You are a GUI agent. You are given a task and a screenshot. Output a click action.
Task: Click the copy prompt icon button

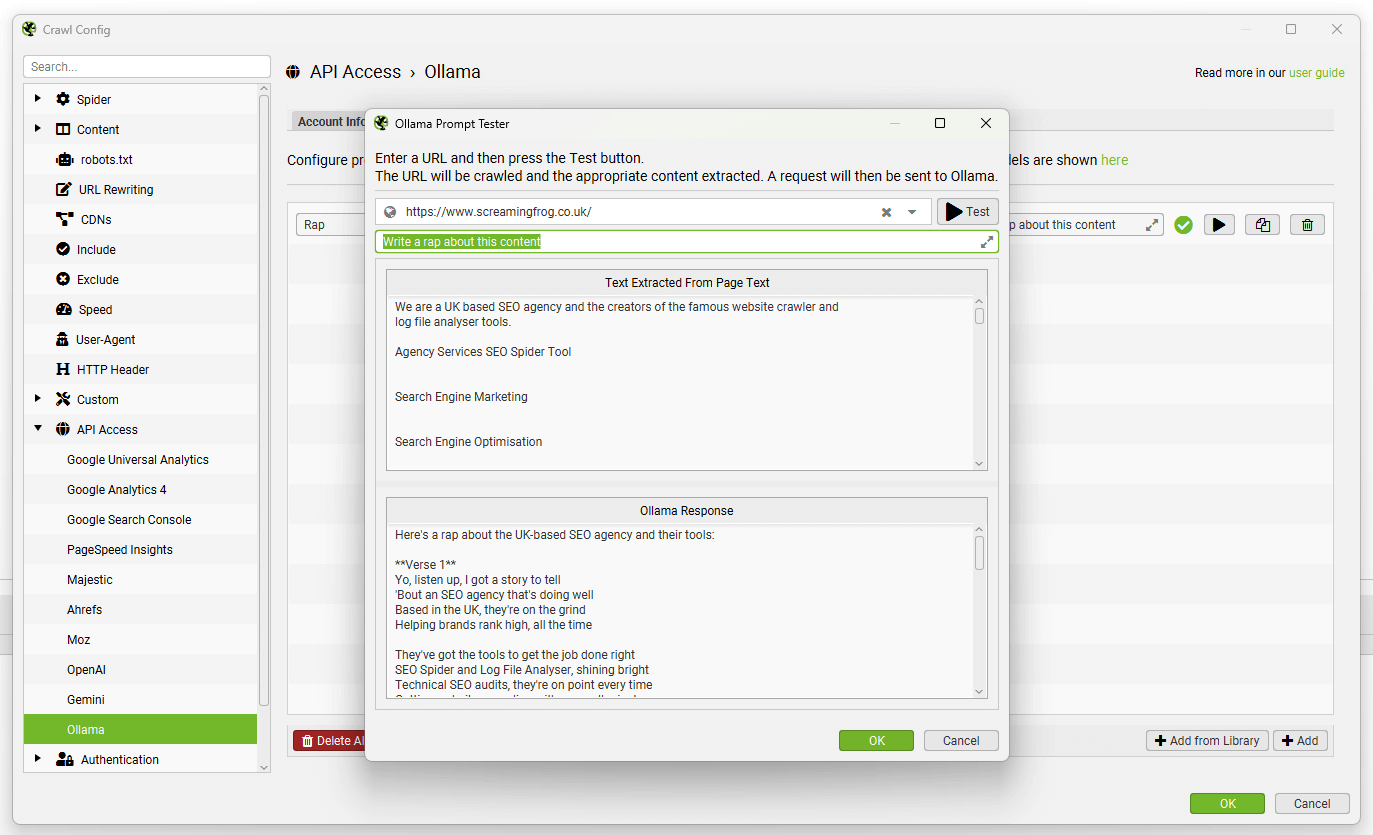coord(1262,225)
